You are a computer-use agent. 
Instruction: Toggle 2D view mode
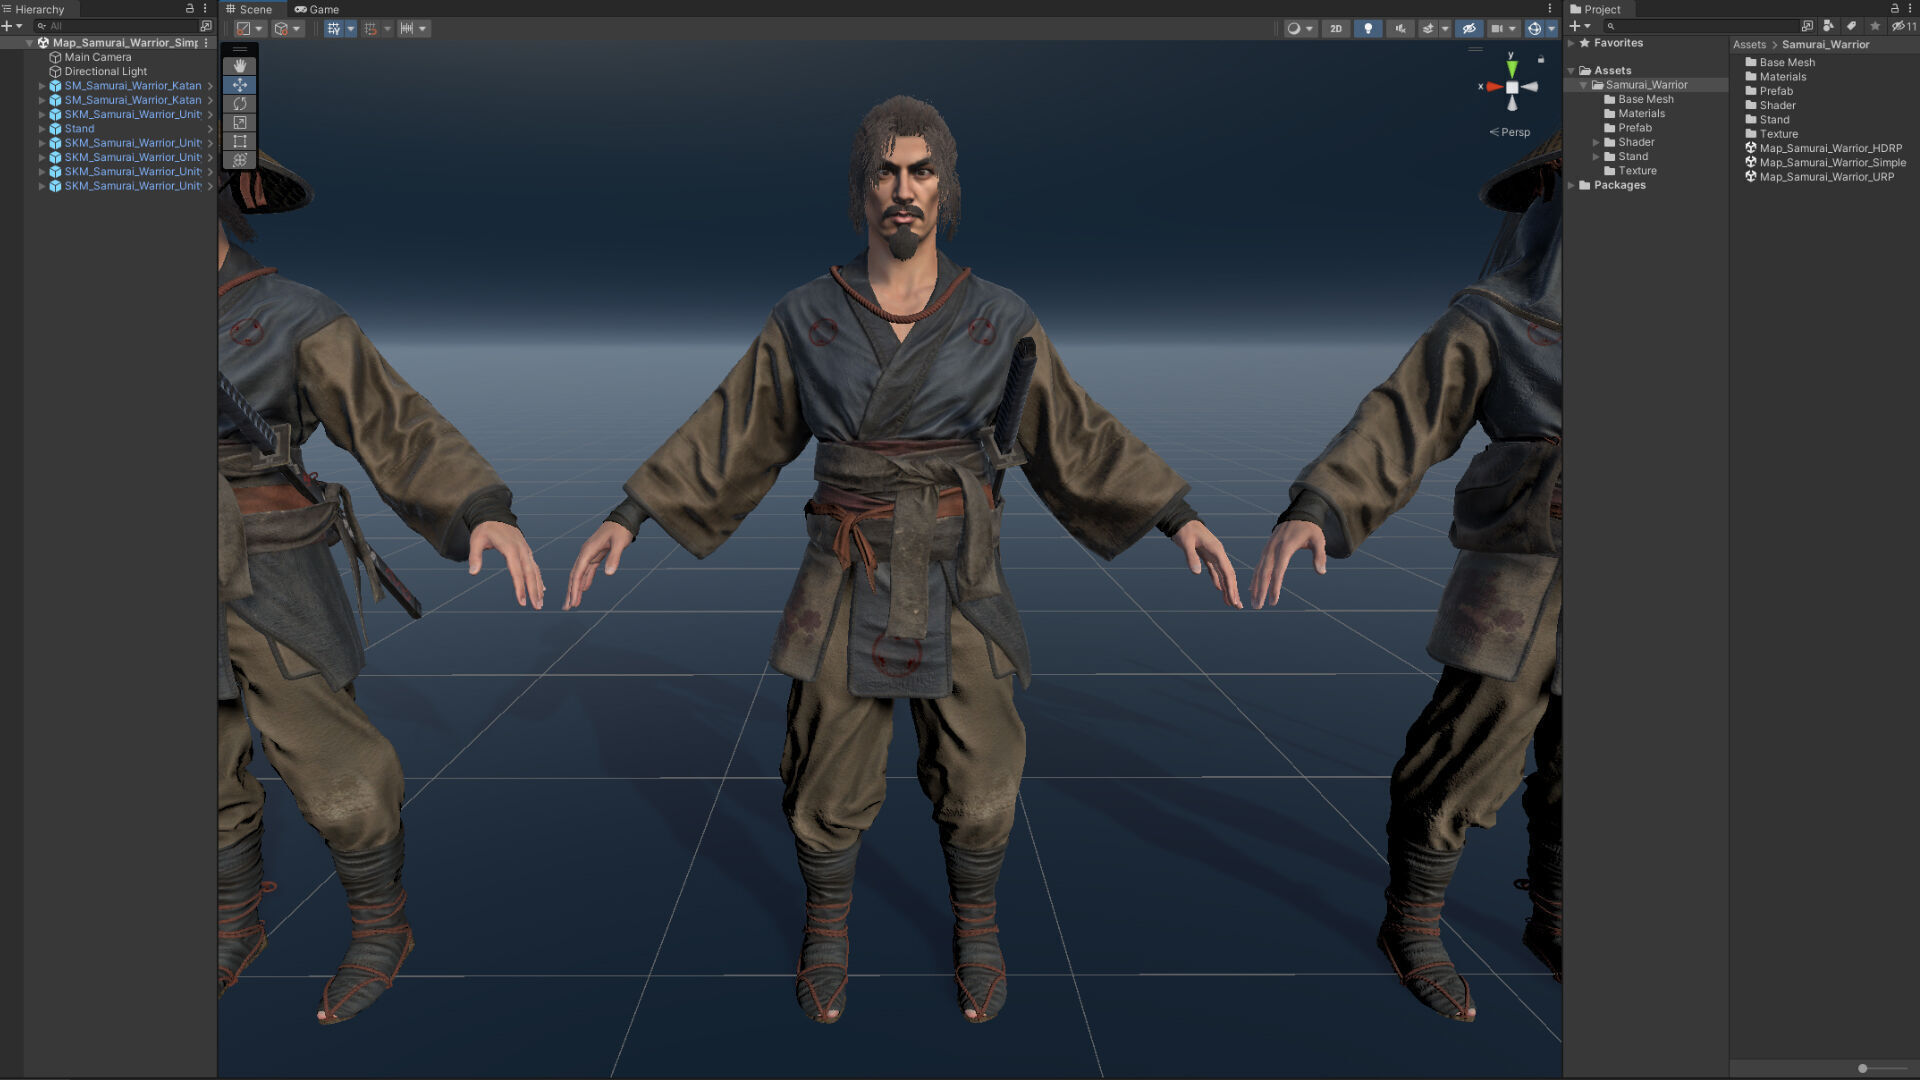[x=1336, y=29]
